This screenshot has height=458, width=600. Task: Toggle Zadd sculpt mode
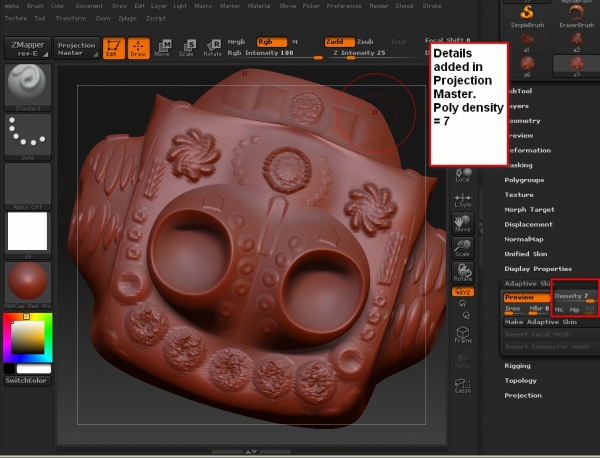pyautogui.click(x=339, y=42)
